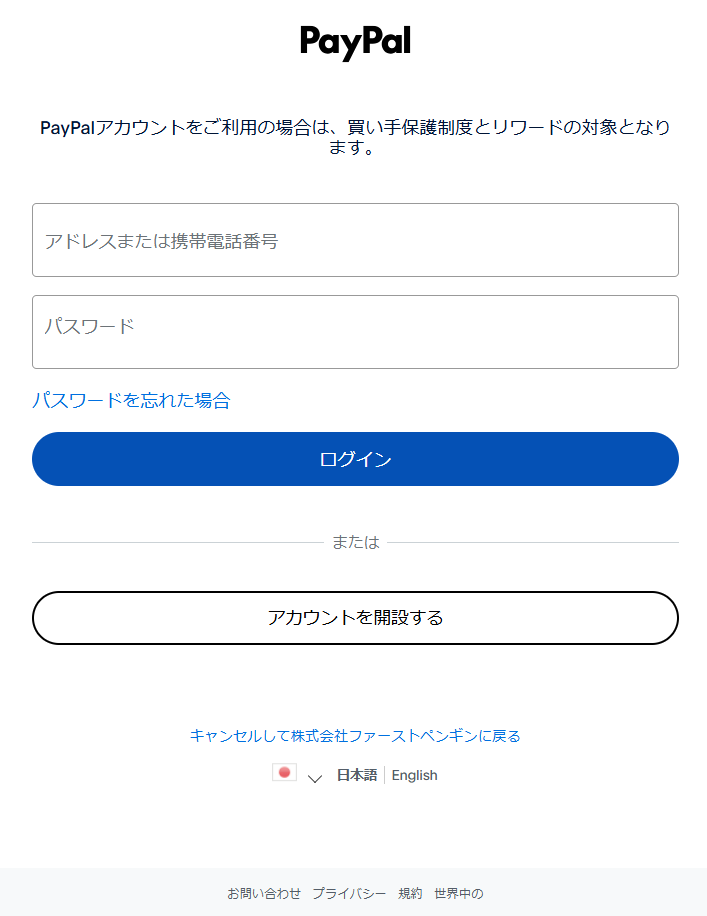707x916 pixels.
Task: Click the アカウントを開設する button
Action: pyautogui.click(x=355, y=618)
